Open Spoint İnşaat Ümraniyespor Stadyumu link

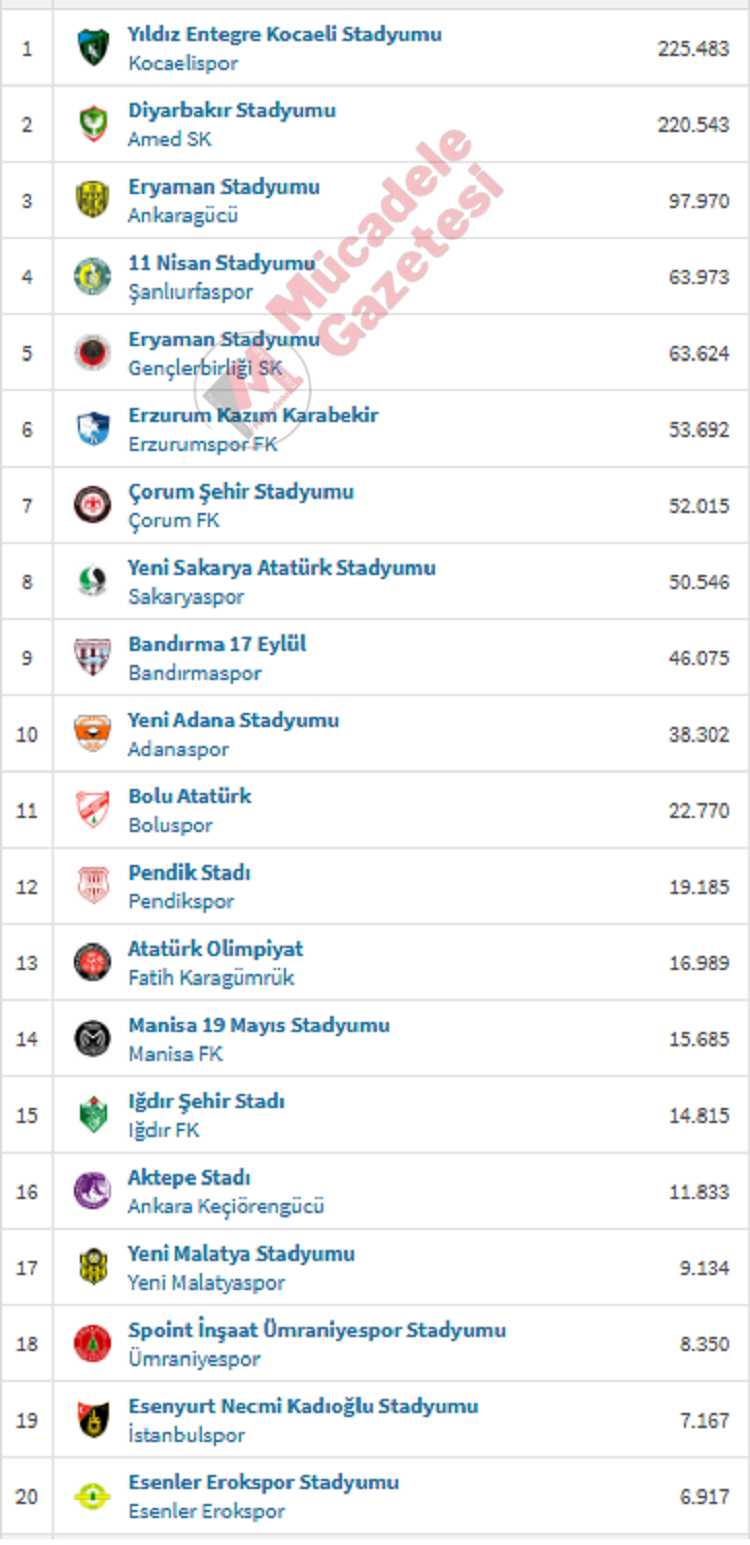pos(317,1331)
